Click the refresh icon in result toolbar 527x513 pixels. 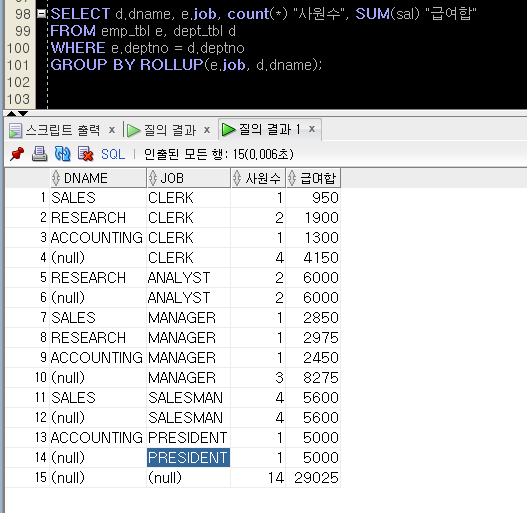[63, 154]
